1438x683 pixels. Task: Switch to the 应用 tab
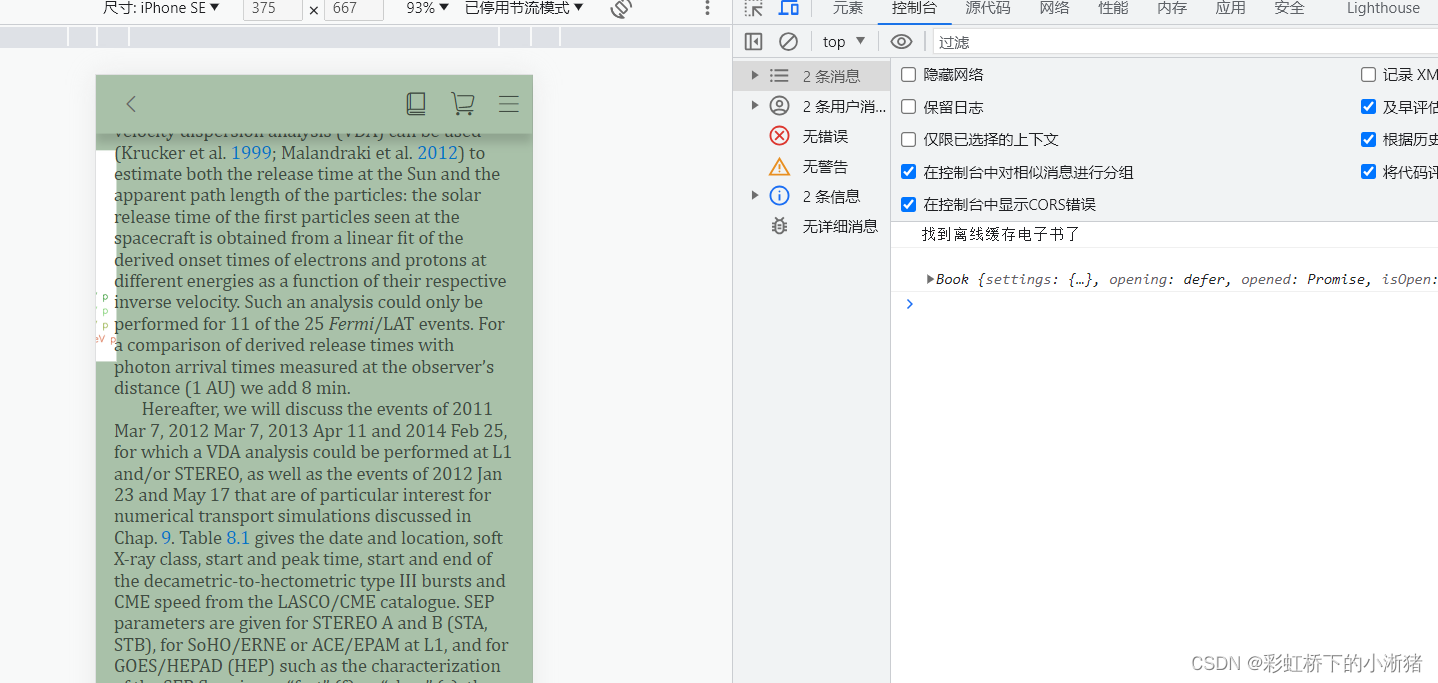pos(1231,9)
